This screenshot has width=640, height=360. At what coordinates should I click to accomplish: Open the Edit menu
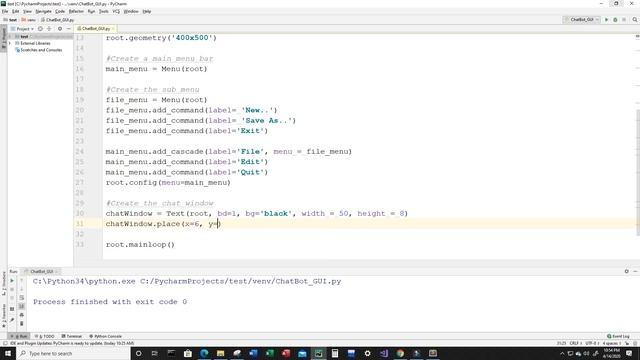pos(16,11)
